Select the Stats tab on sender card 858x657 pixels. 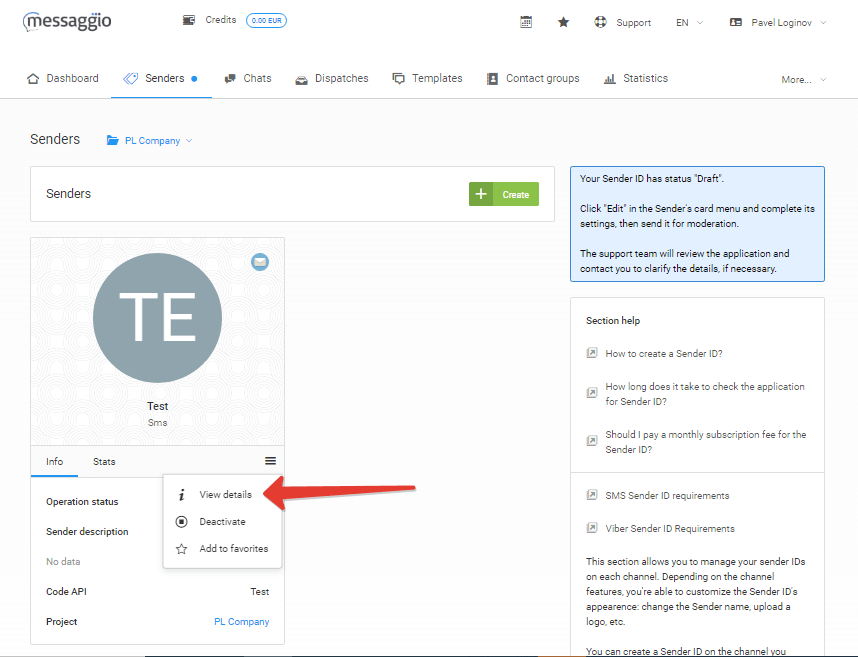(x=104, y=462)
